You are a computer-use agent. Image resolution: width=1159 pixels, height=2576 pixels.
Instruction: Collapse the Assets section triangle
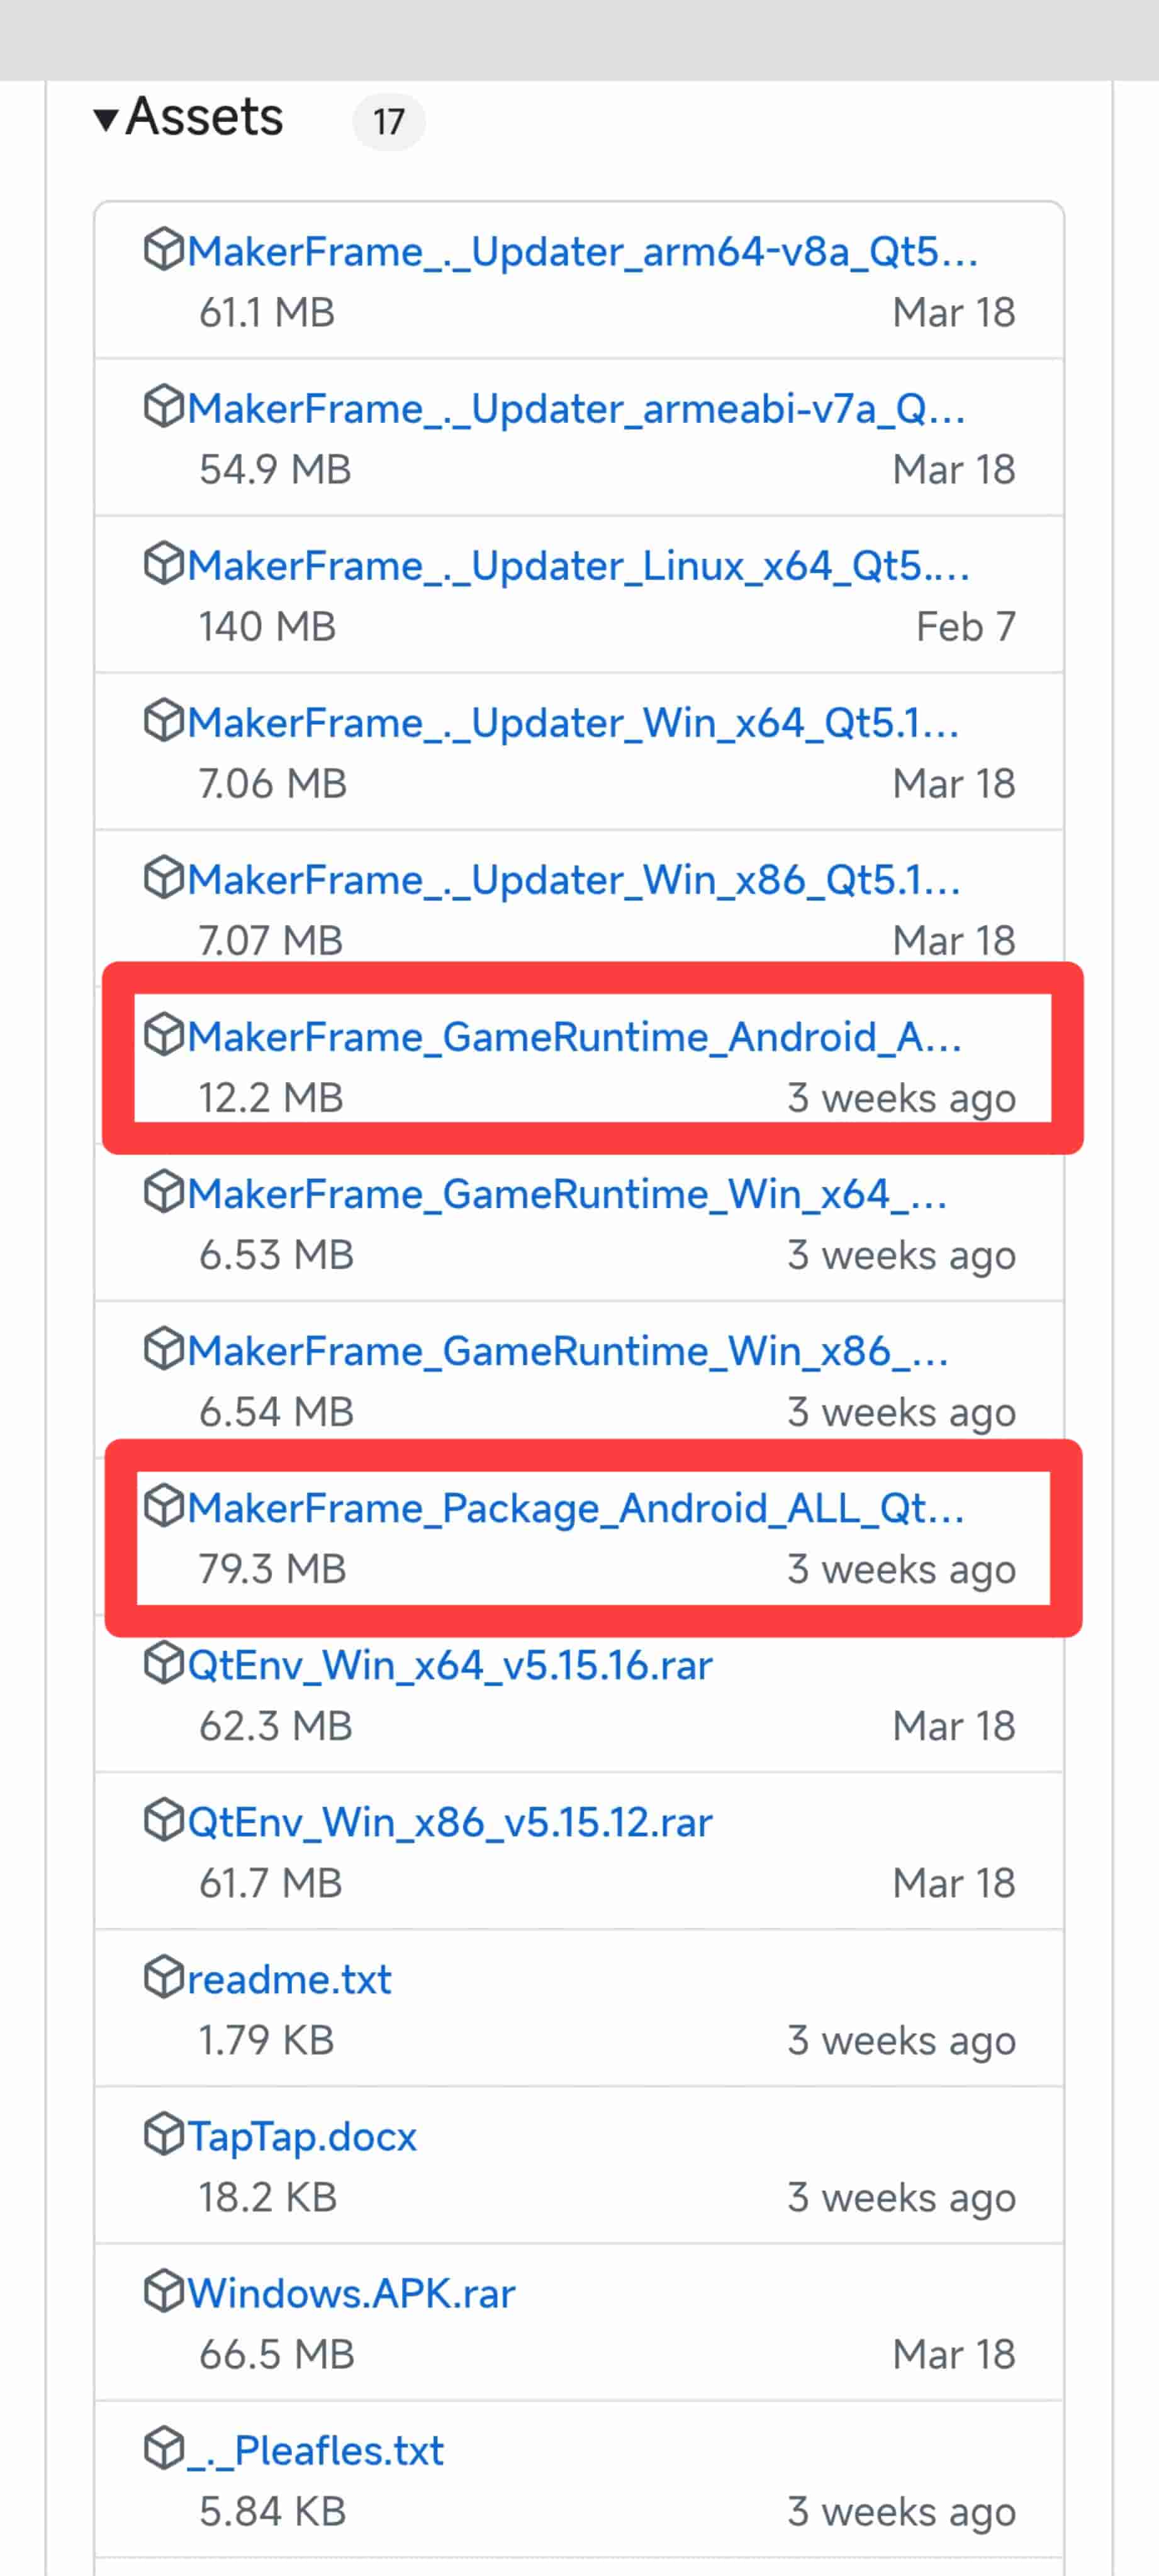point(106,119)
